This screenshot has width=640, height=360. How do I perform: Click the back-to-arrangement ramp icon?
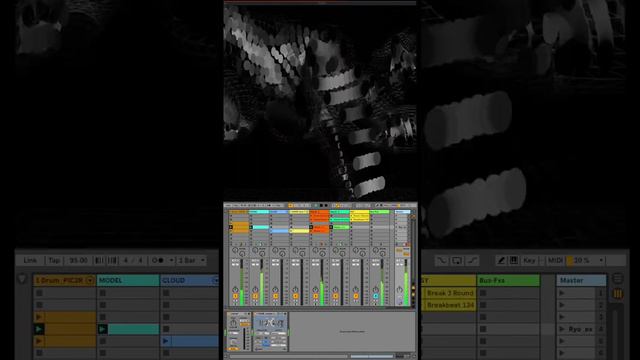tap(472, 260)
